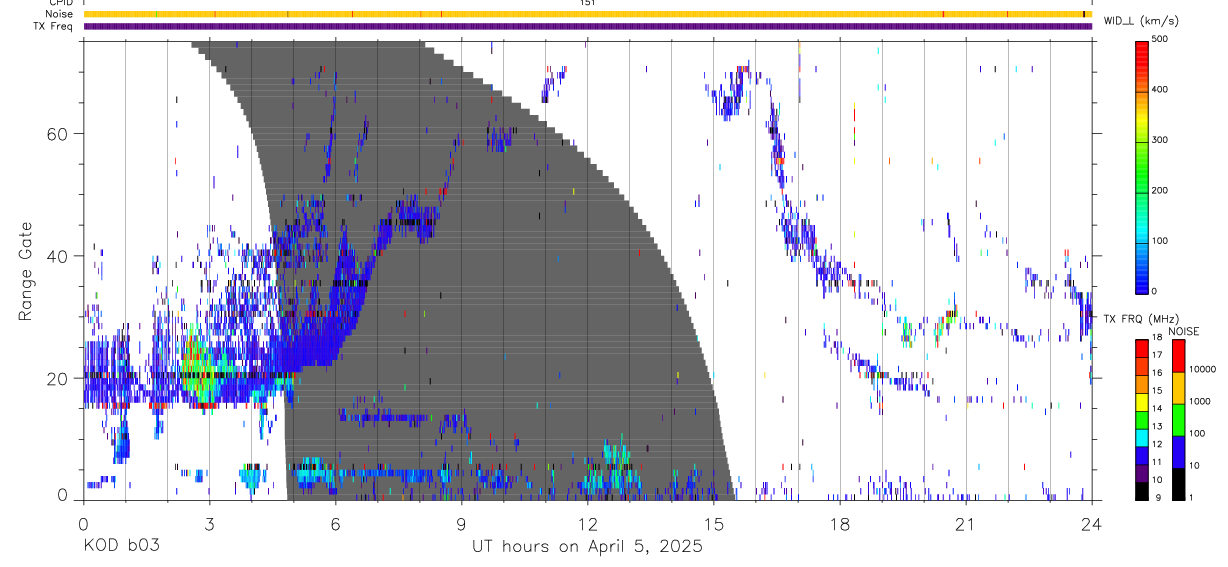Click the 21 UT hour tick label
The width and height of the screenshot is (1228, 567).
965,523
